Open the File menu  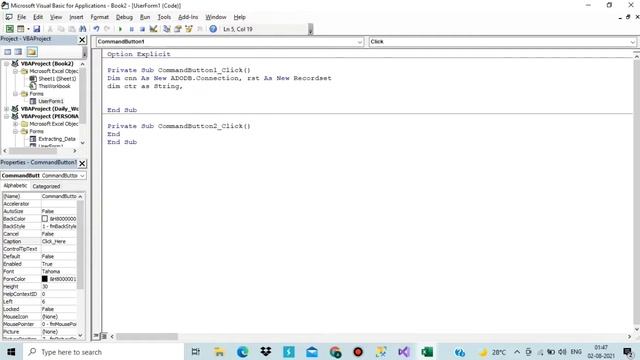click(21, 17)
